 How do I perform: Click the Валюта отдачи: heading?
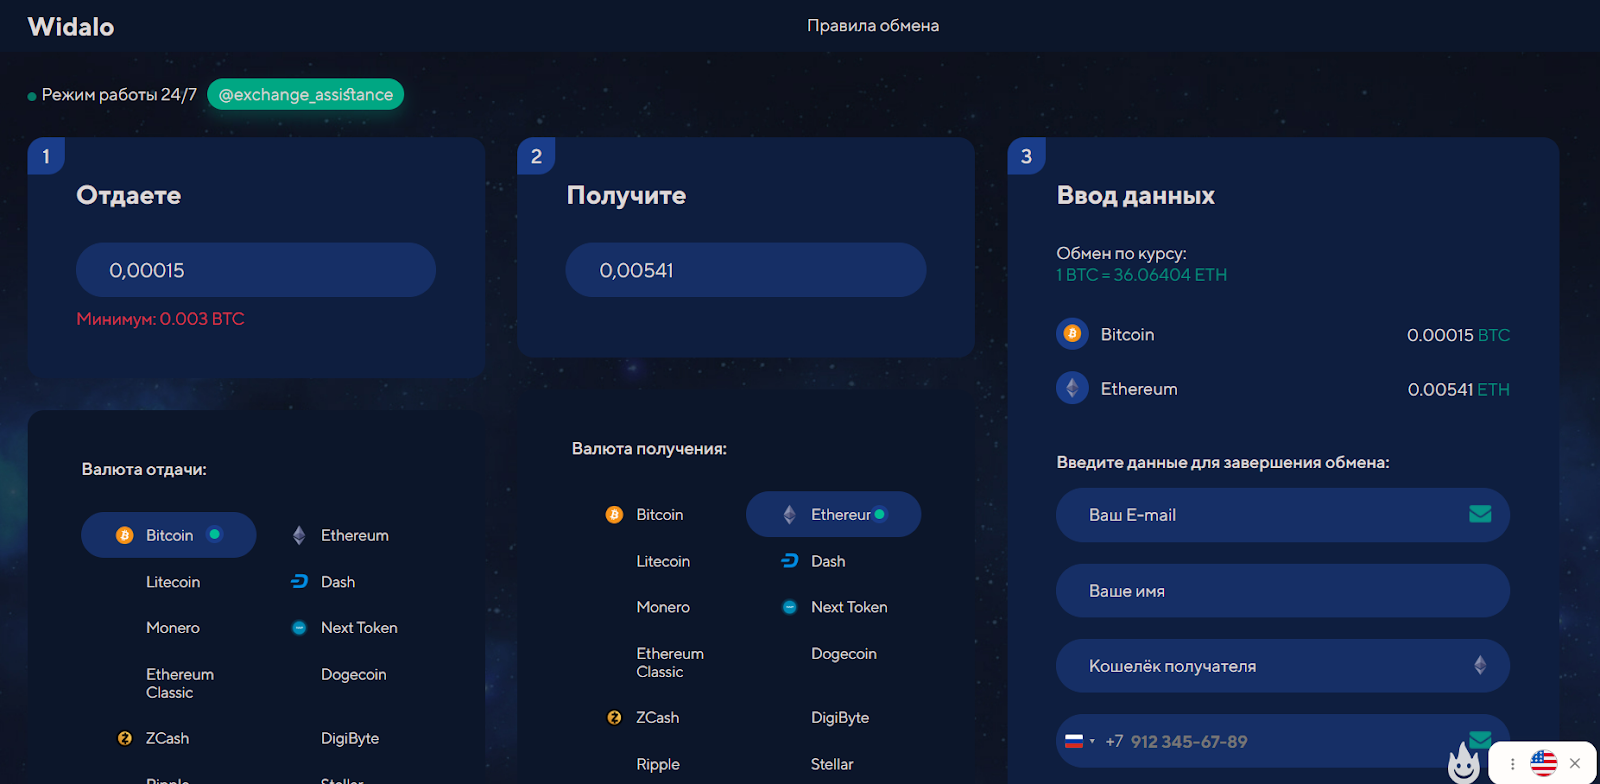[144, 469]
